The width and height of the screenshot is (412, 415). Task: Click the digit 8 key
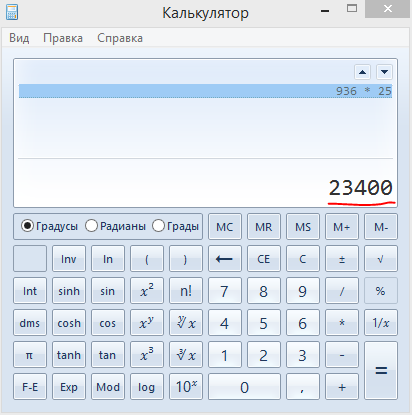(x=264, y=291)
